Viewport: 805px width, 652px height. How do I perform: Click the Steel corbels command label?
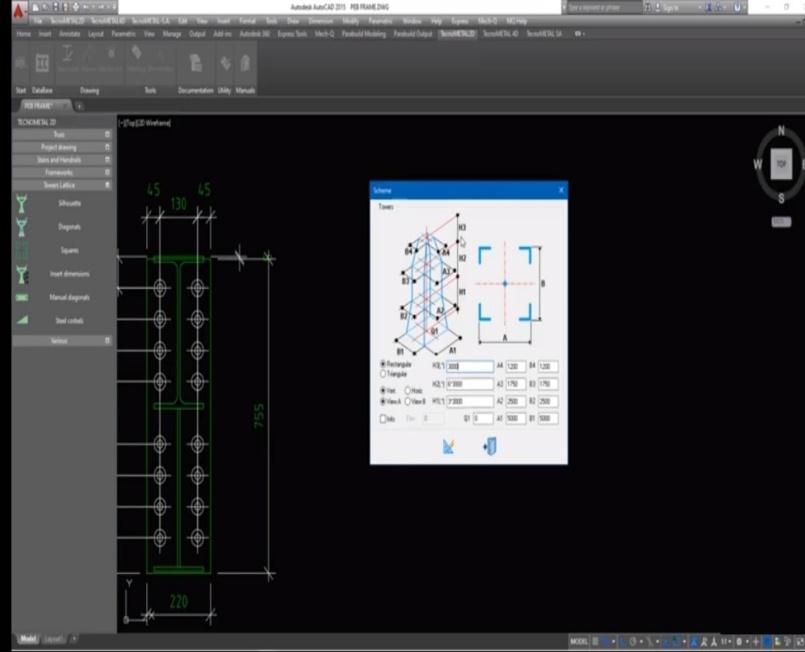coord(69,320)
